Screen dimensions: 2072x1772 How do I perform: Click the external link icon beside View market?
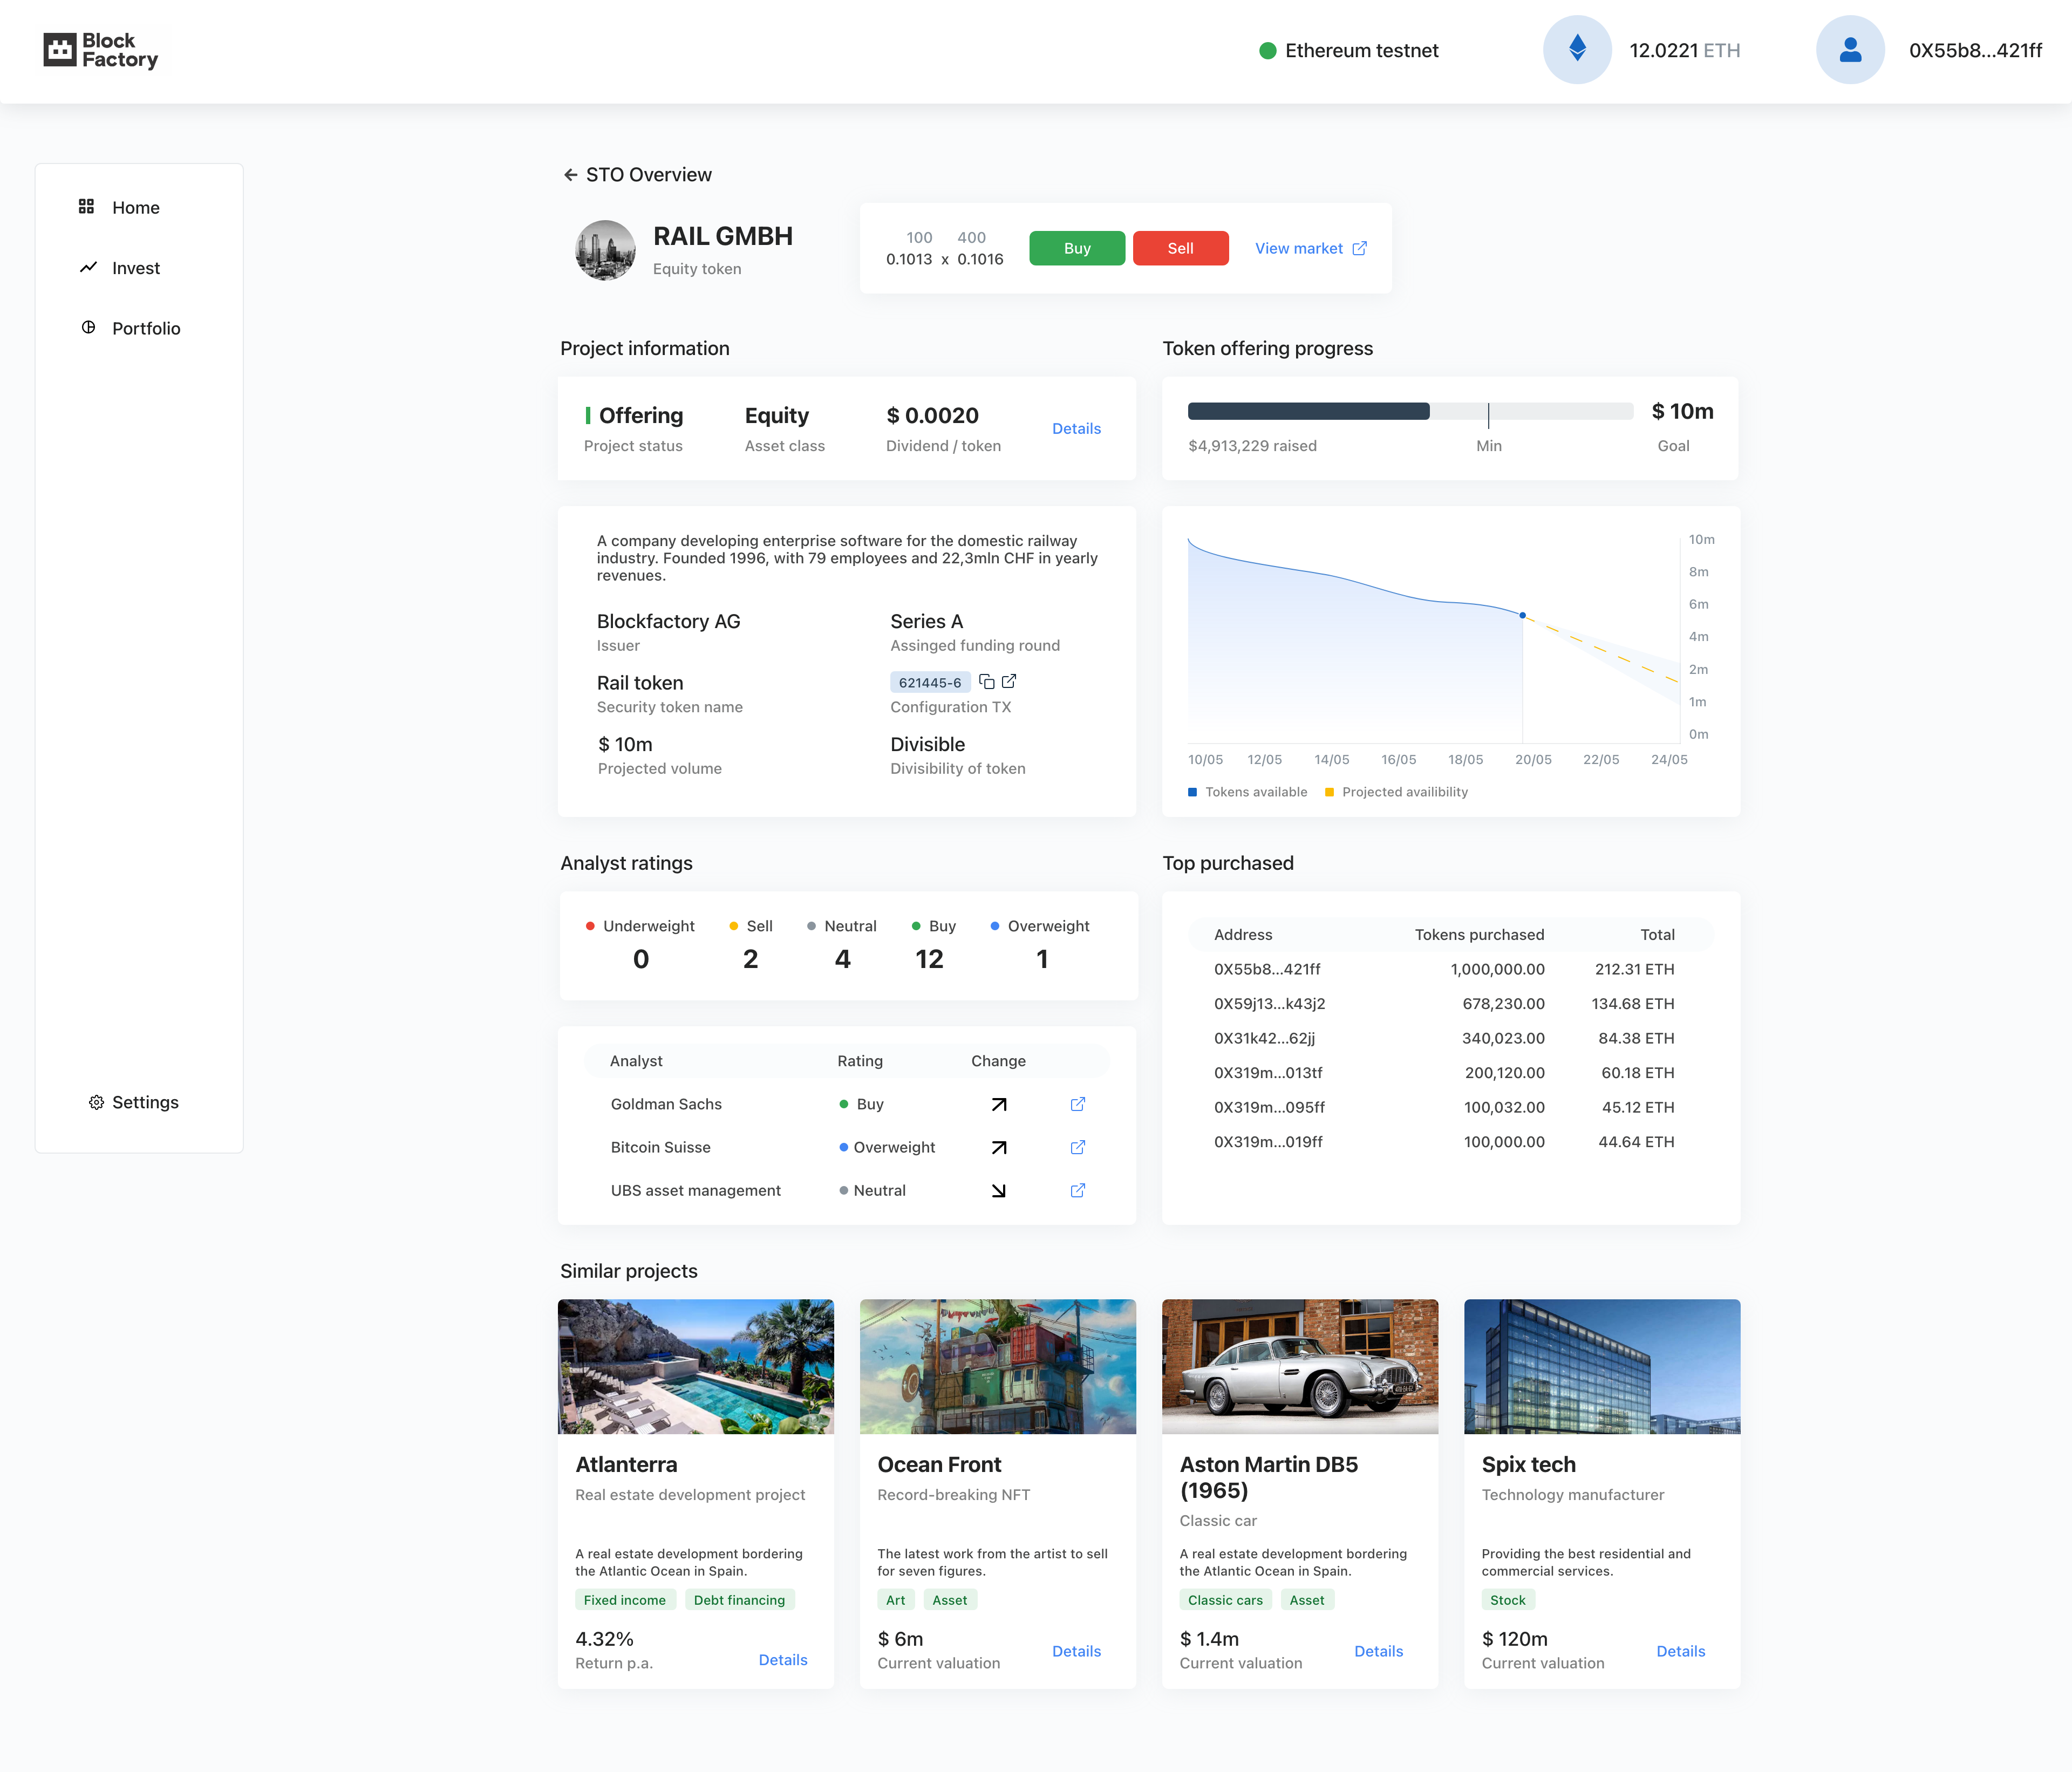coord(1359,248)
